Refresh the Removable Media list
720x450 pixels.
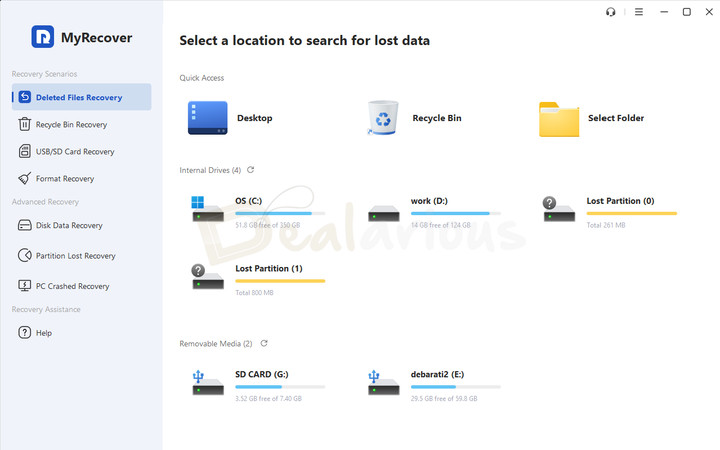[264, 343]
